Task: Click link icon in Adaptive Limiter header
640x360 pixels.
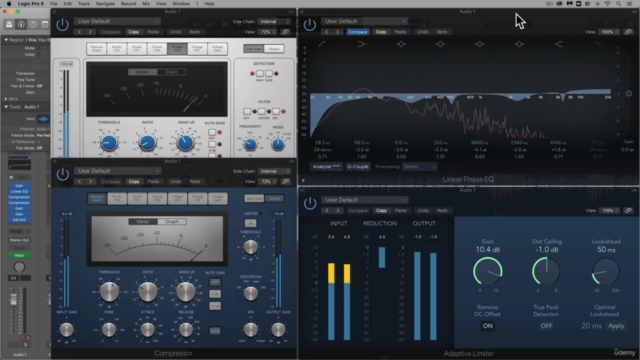Action: [x=629, y=211]
